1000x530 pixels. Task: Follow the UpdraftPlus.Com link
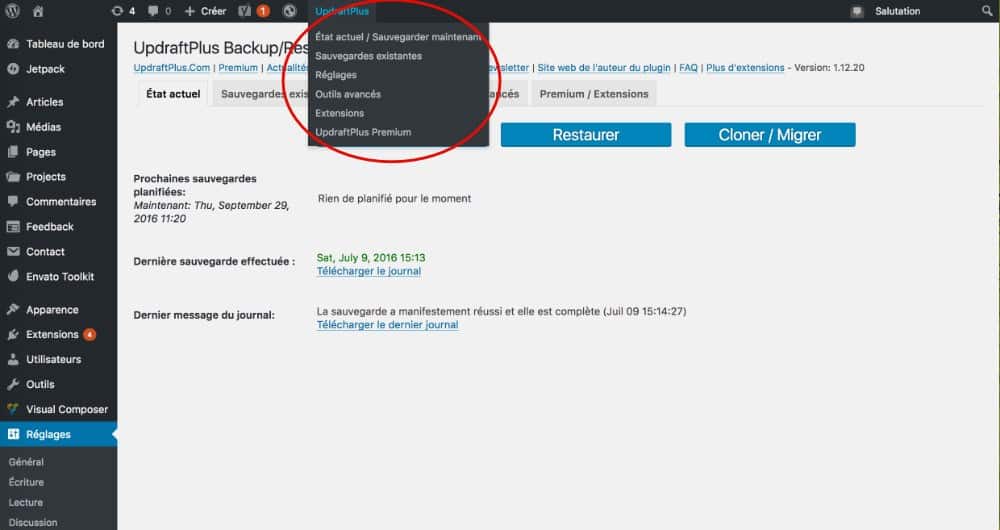172,68
